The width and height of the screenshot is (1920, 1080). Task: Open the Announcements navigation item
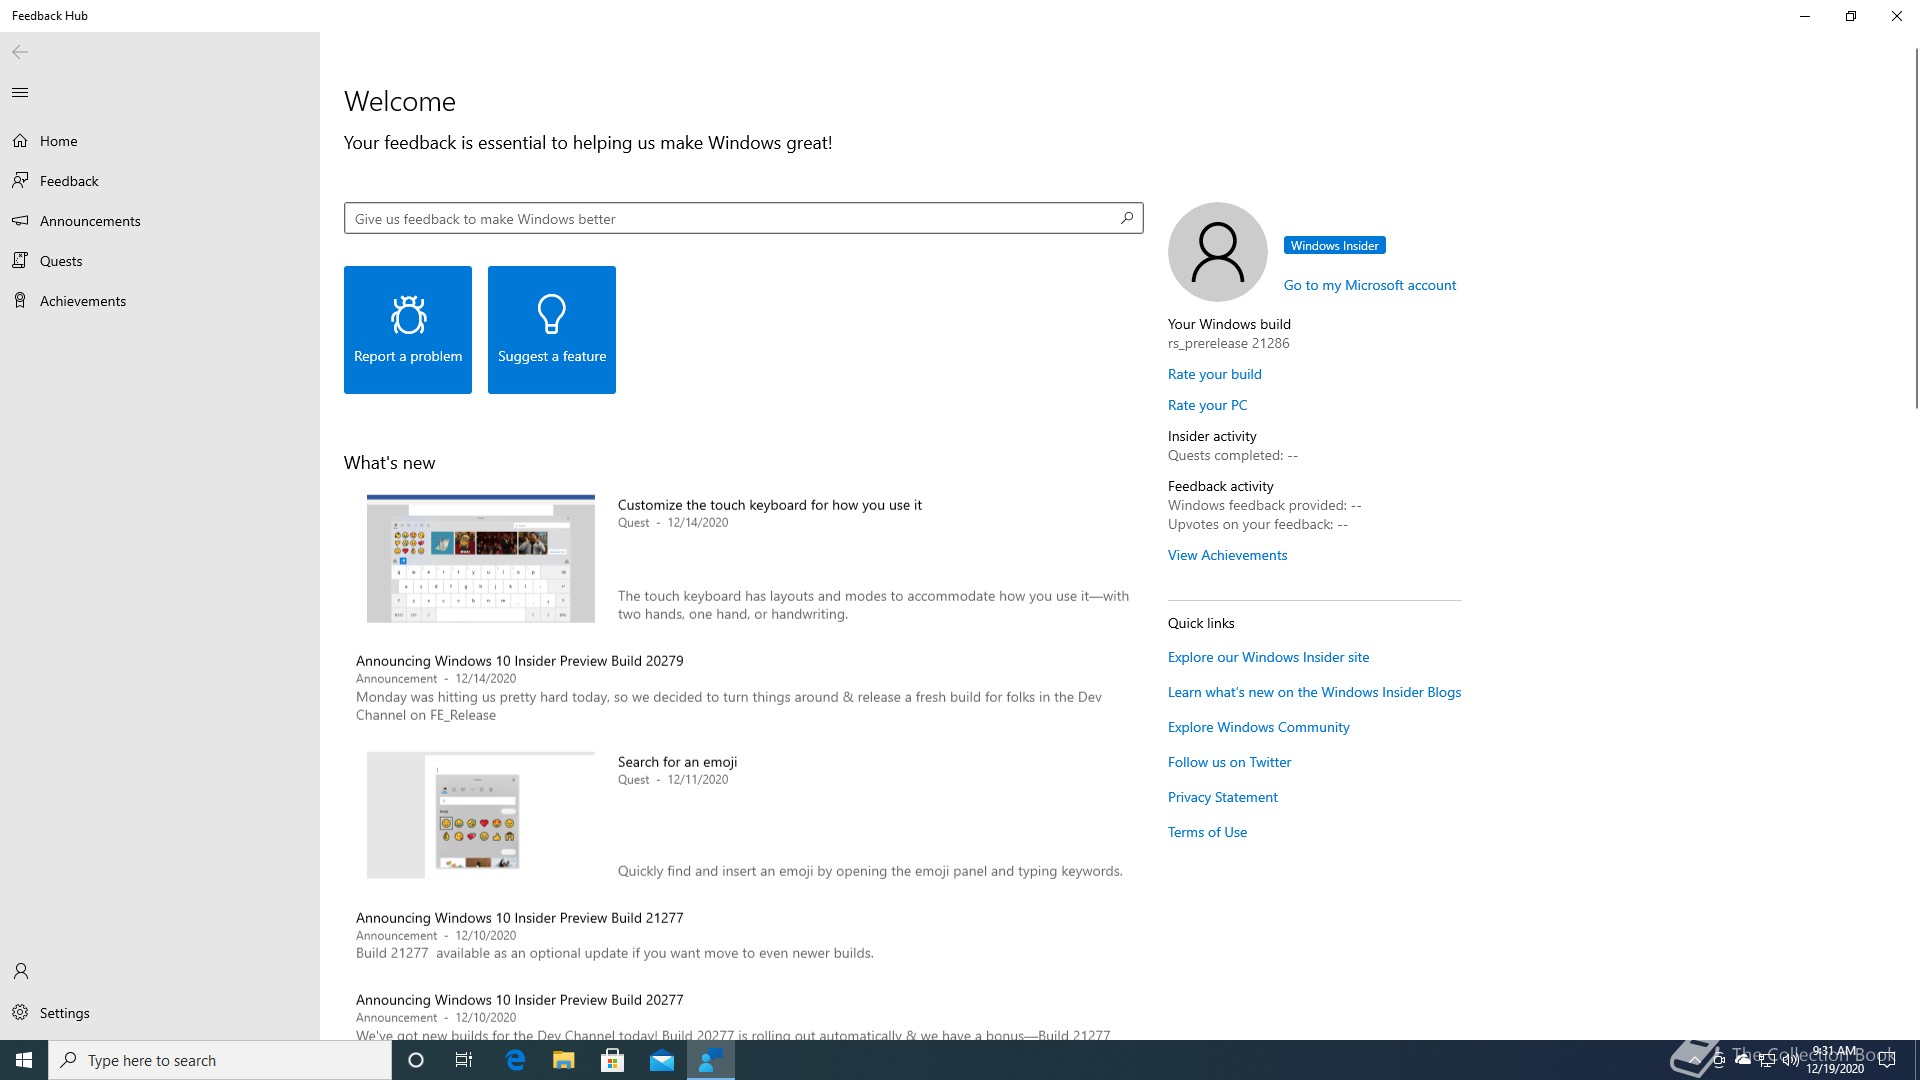click(x=160, y=221)
